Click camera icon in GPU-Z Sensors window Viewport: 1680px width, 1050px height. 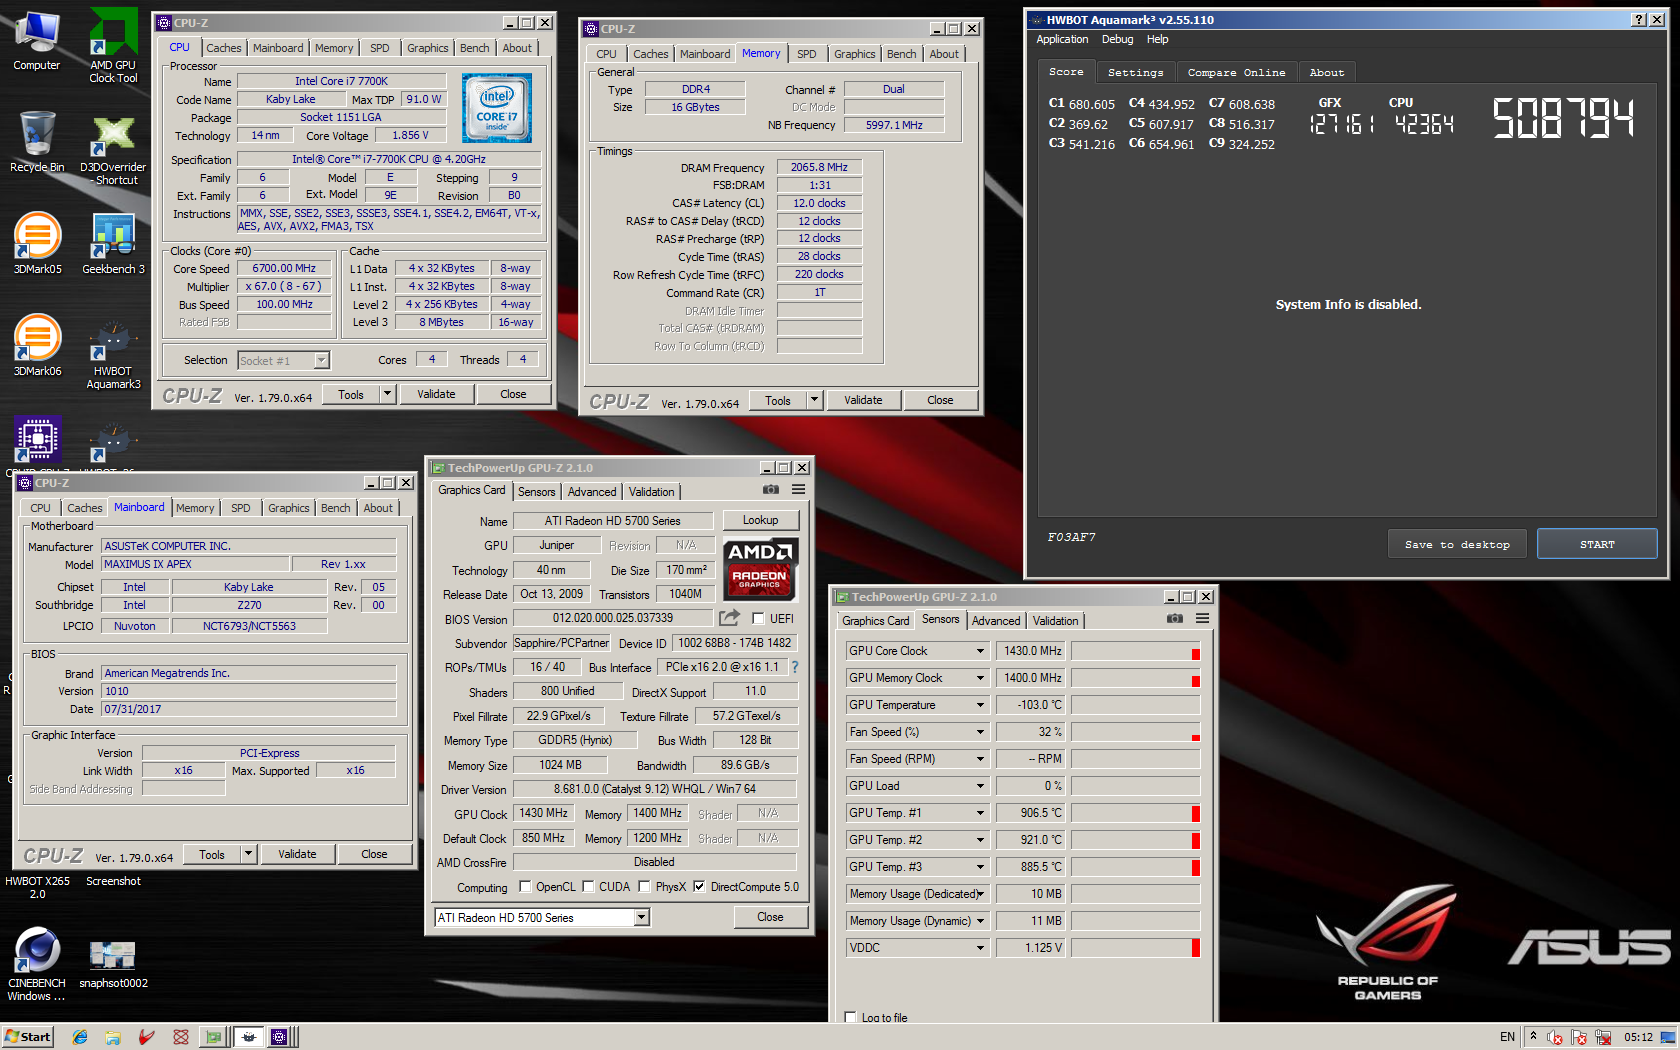tap(1175, 619)
